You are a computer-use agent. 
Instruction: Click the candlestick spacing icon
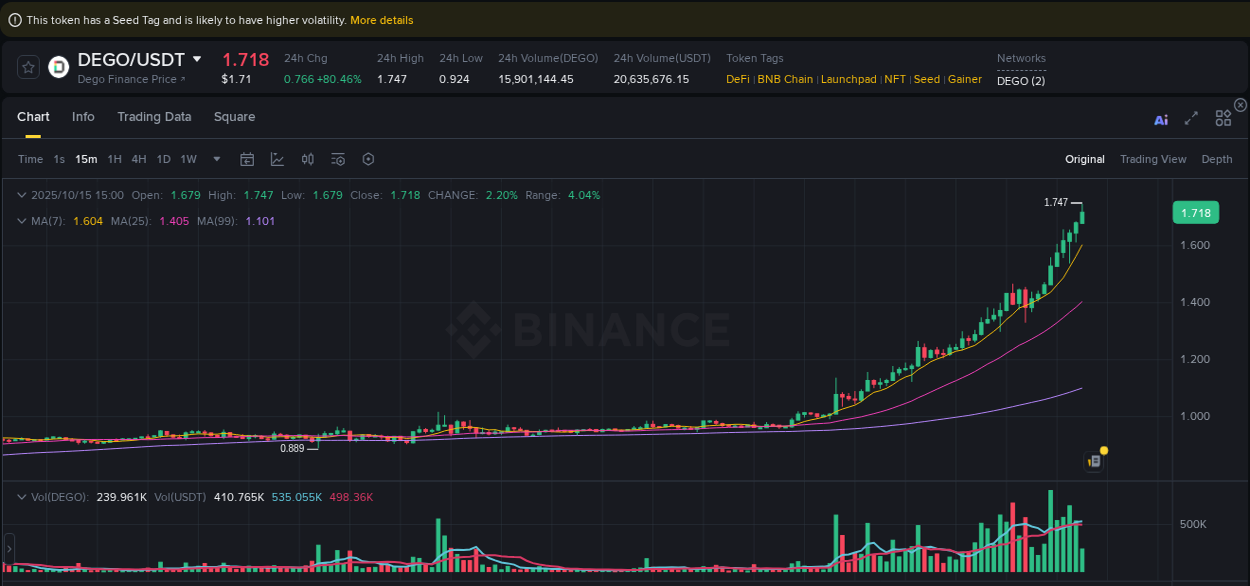coord(308,159)
